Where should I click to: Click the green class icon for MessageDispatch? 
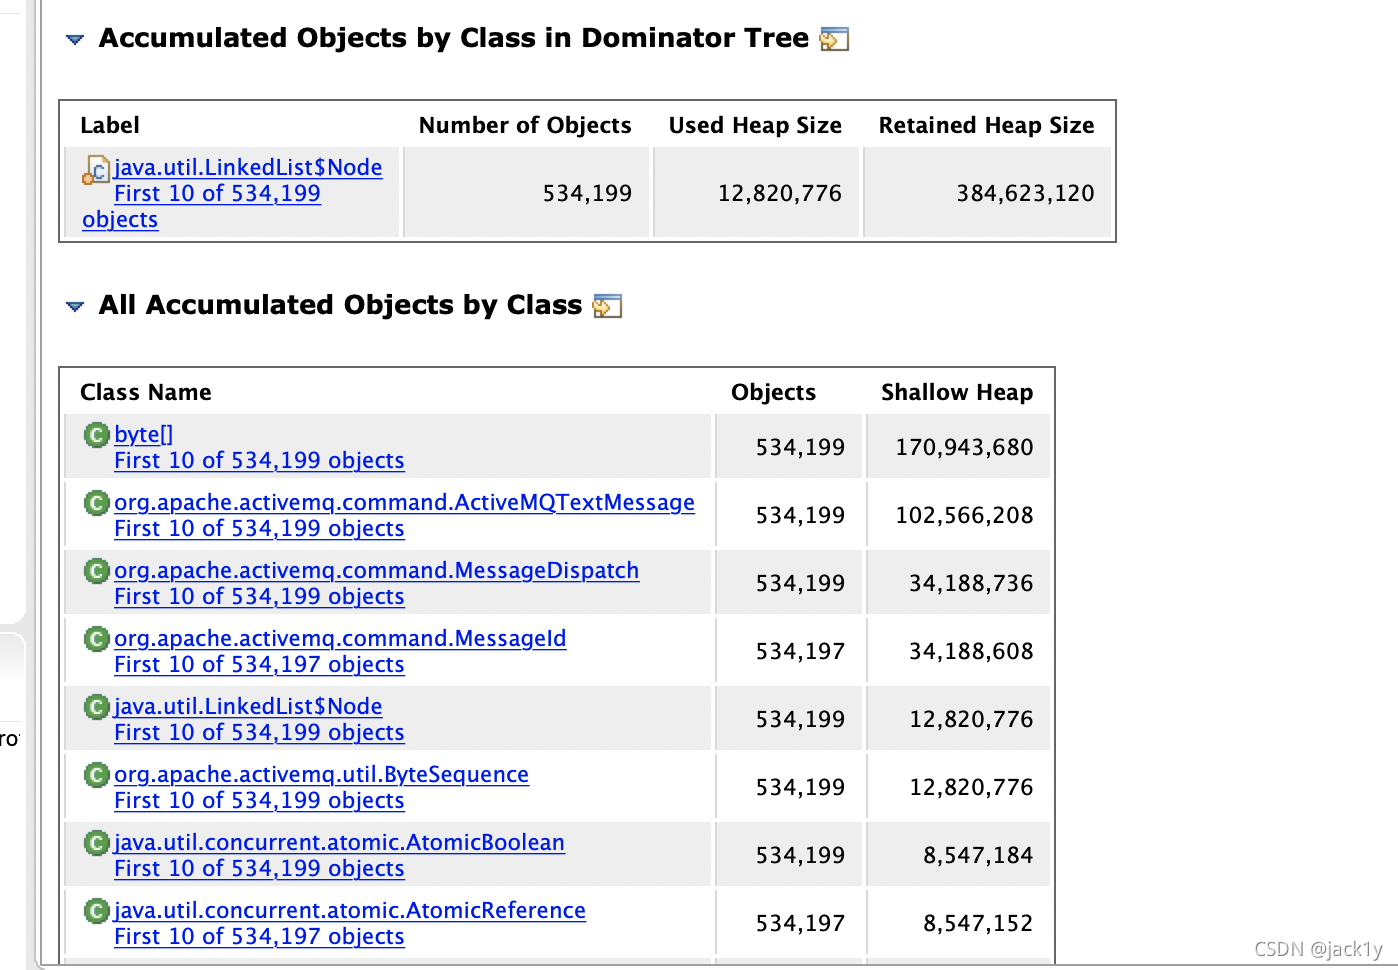[x=96, y=571]
